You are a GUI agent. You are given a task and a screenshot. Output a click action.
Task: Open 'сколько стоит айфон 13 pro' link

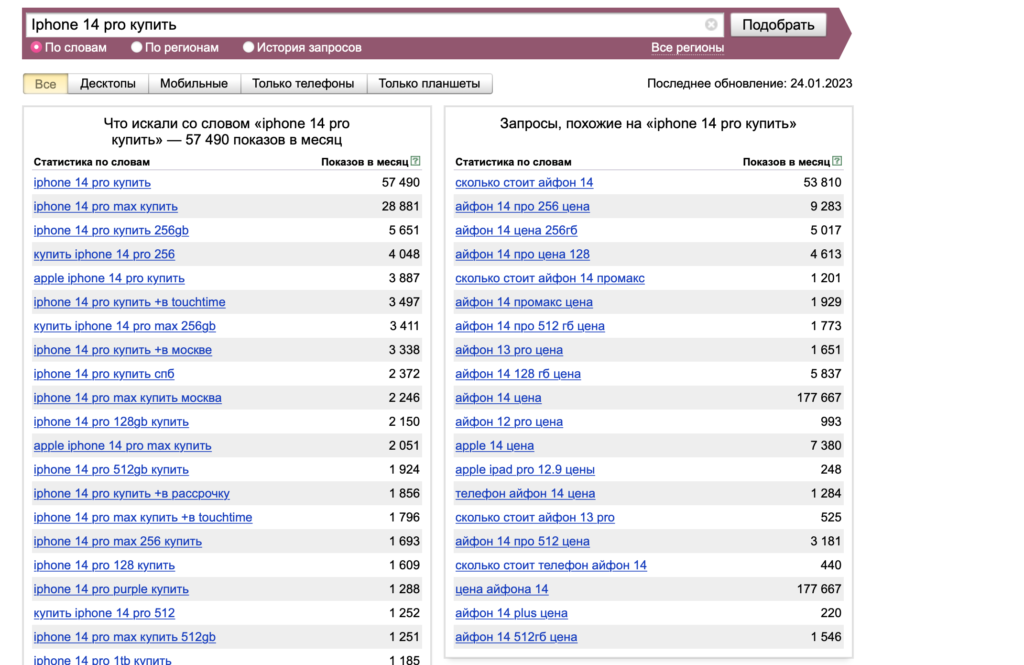535,517
